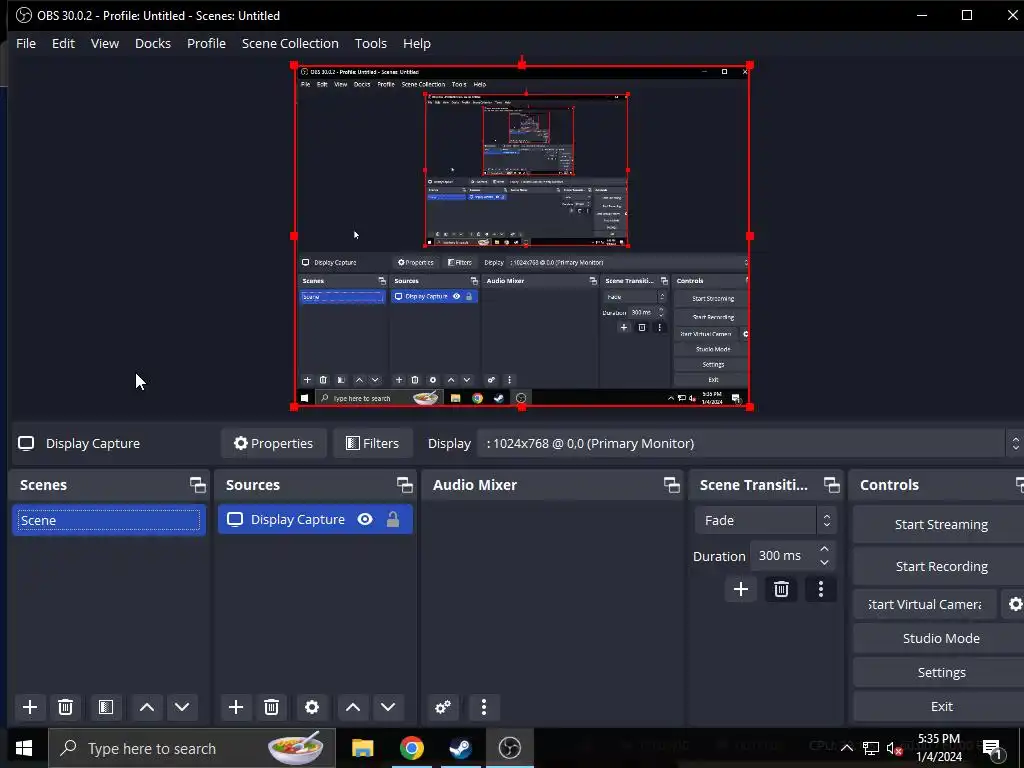Open the Windows Start menu
Screen dimensions: 1024x768
(24, 748)
